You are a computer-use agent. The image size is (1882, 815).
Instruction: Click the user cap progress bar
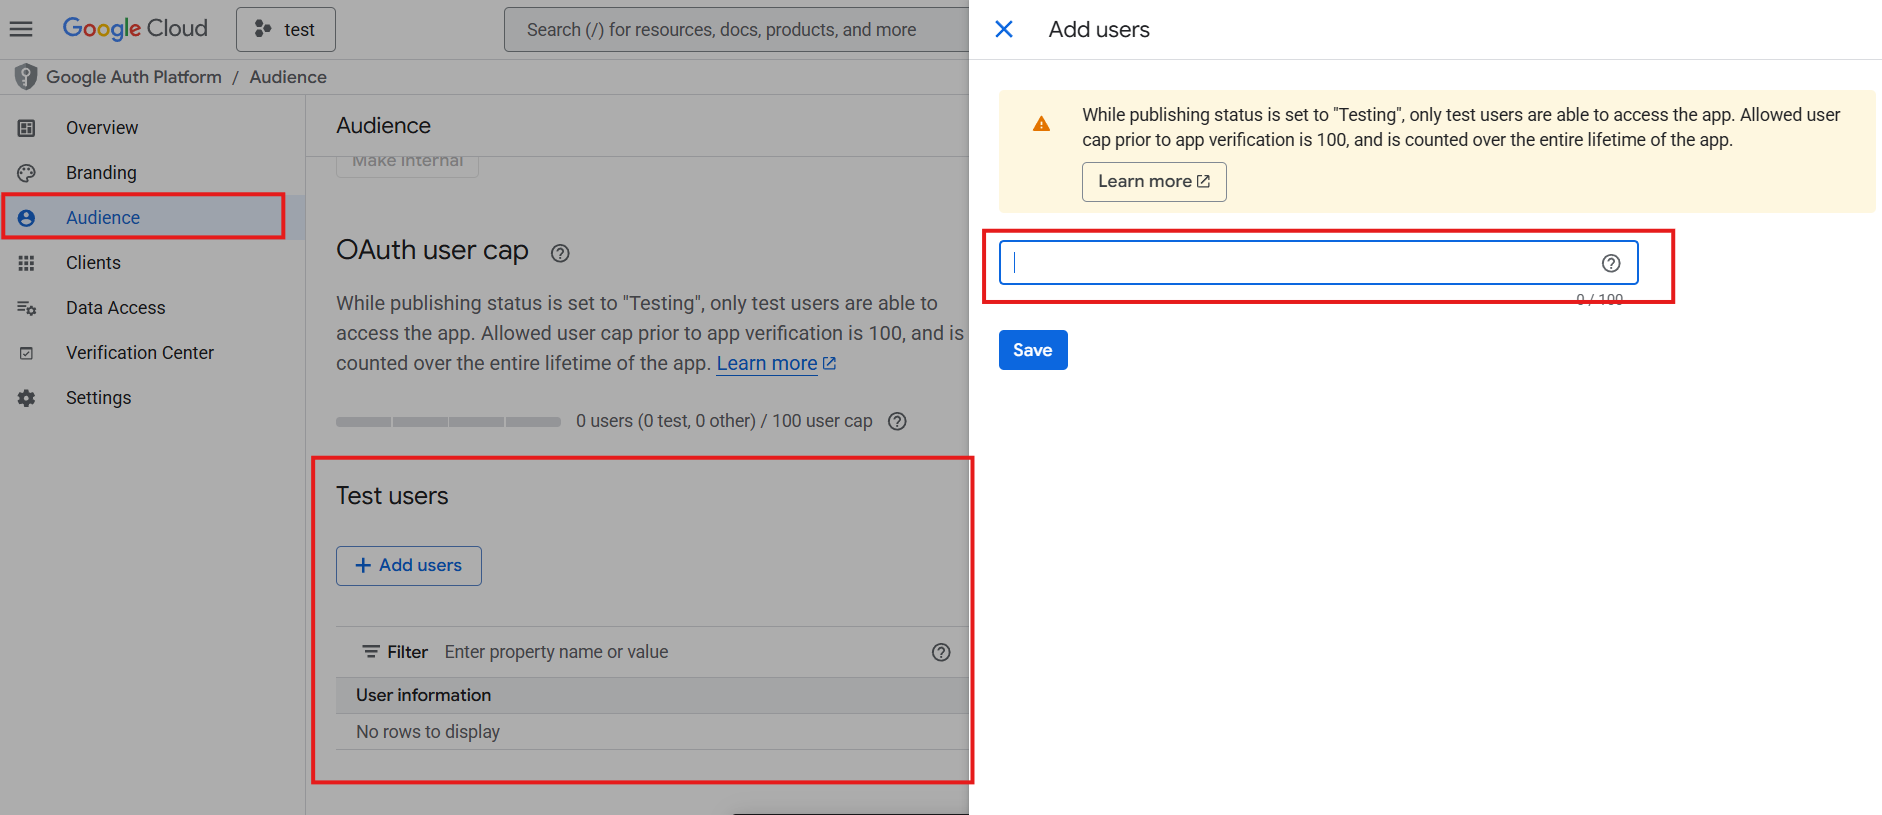coord(448,422)
